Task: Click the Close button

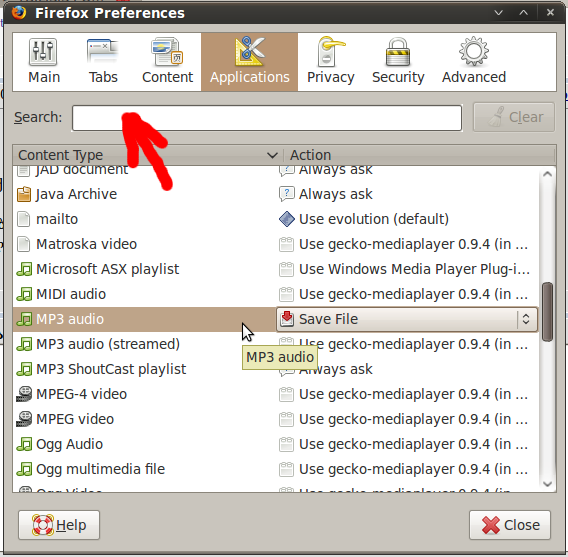Action: pyautogui.click(x=510, y=525)
